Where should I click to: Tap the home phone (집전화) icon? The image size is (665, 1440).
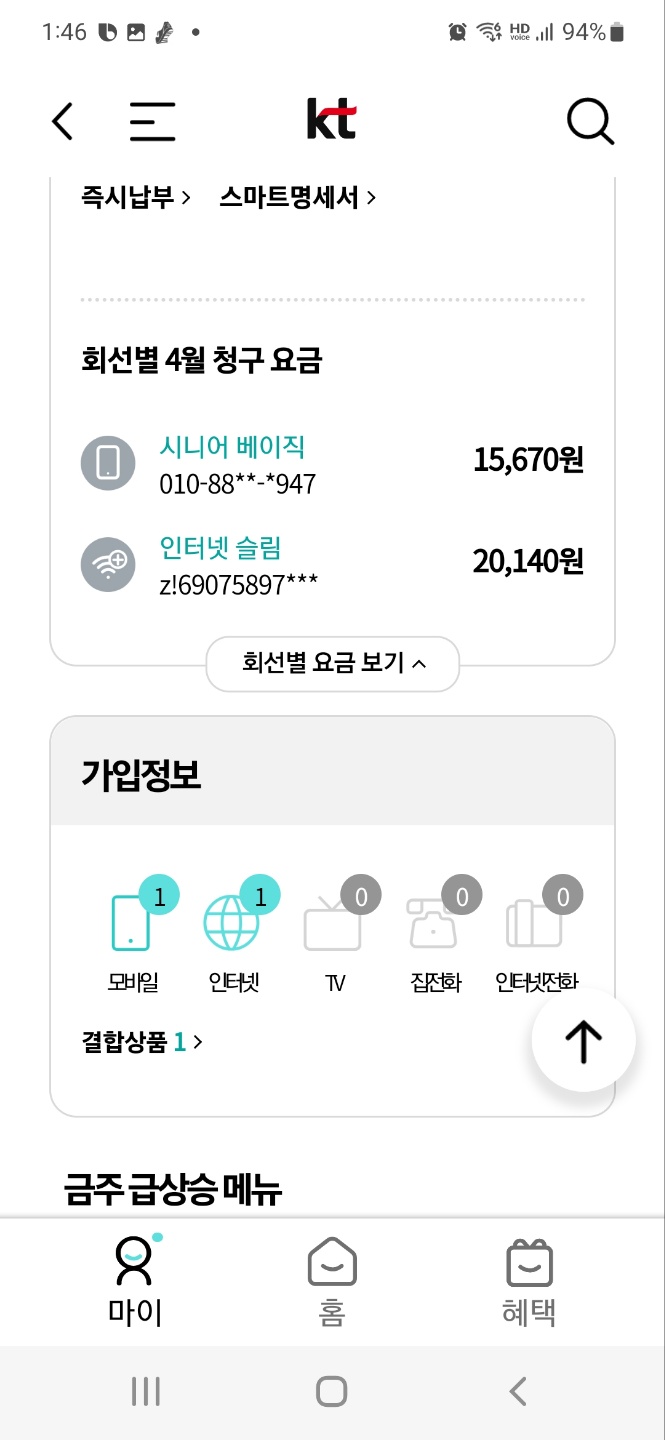[434, 922]
